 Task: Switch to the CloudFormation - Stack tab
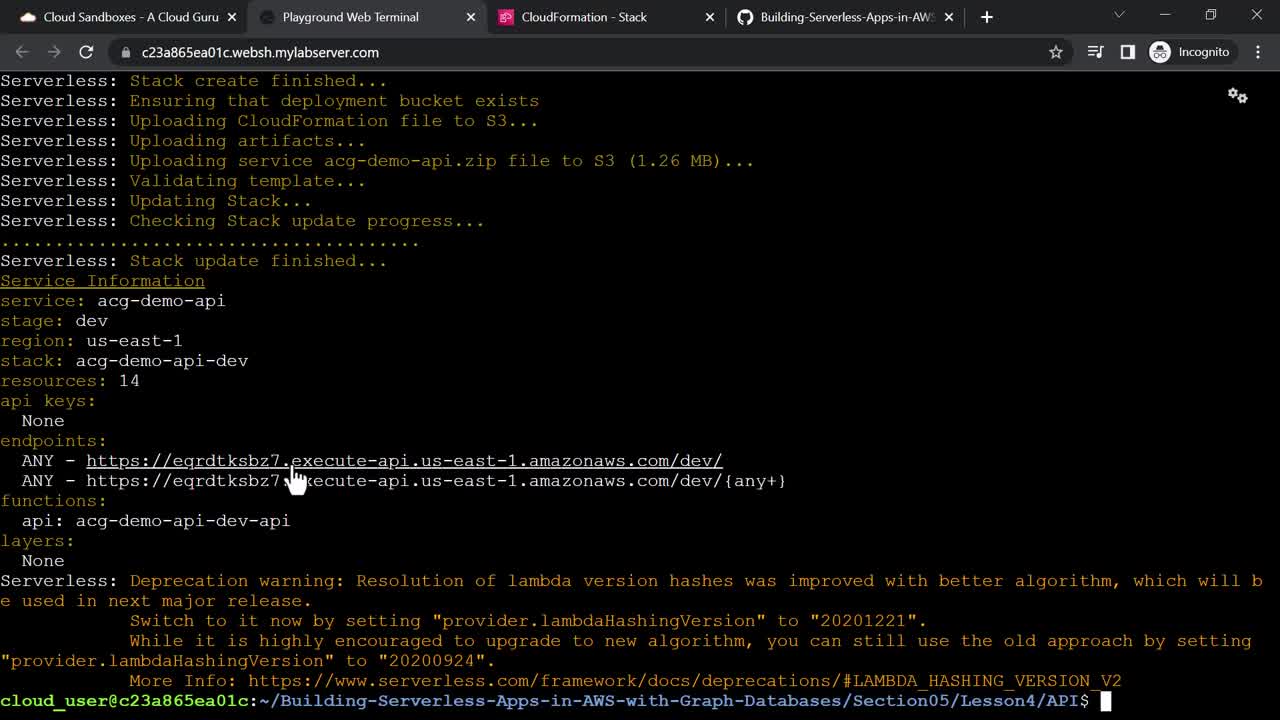pyautogui.click(x=606, y=17)
